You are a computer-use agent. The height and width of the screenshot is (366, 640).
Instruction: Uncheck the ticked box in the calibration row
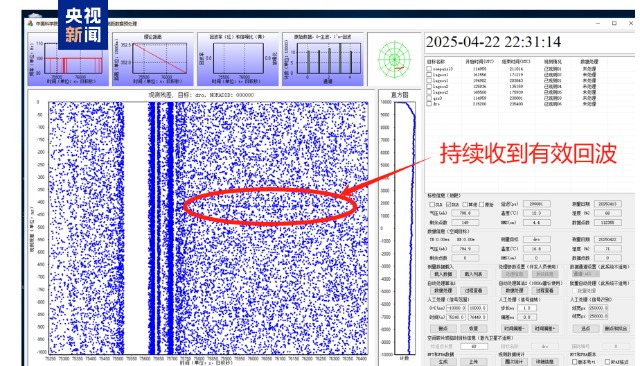coord(449,204)
